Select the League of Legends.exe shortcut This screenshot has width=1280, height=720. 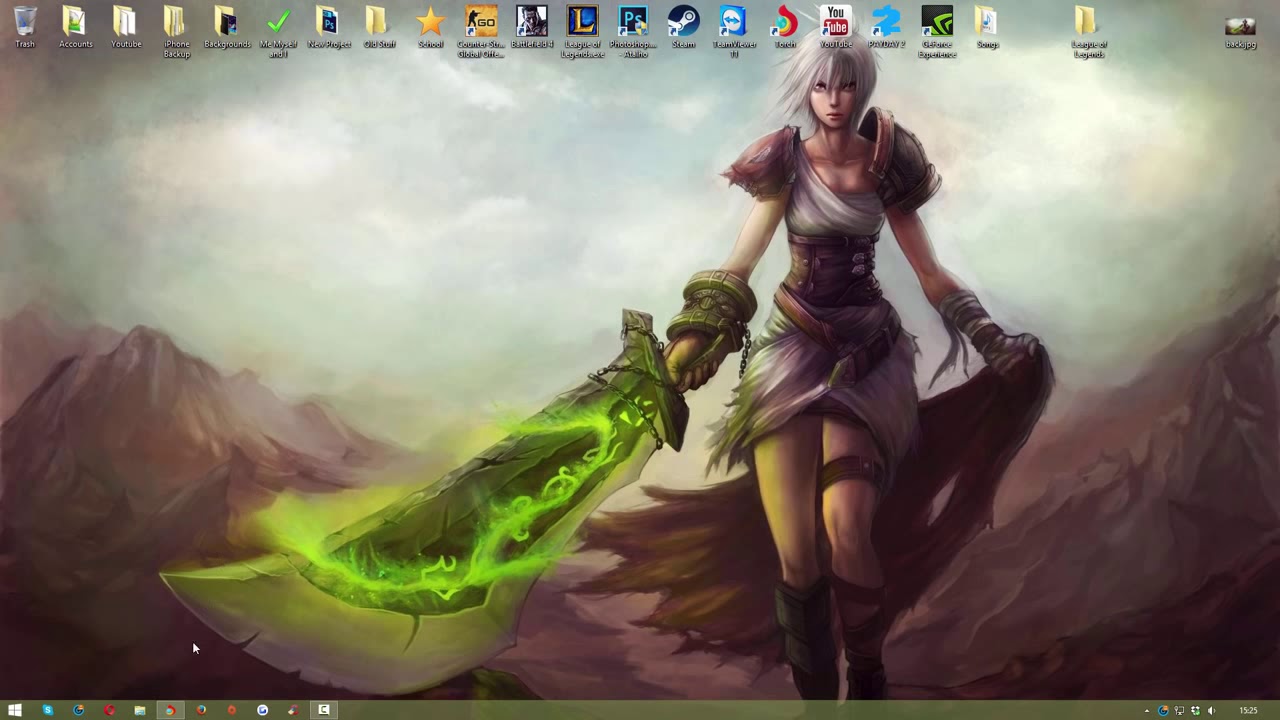[582, 31]
